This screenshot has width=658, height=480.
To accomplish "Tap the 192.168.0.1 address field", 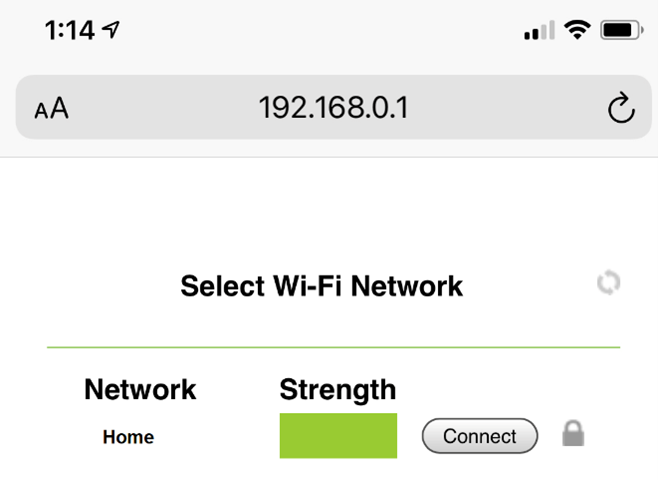I will (x=333, y=107).
